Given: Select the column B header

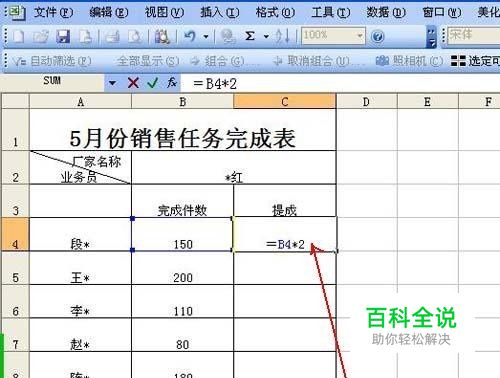Looking at the screenshot, I should (183, 102).
